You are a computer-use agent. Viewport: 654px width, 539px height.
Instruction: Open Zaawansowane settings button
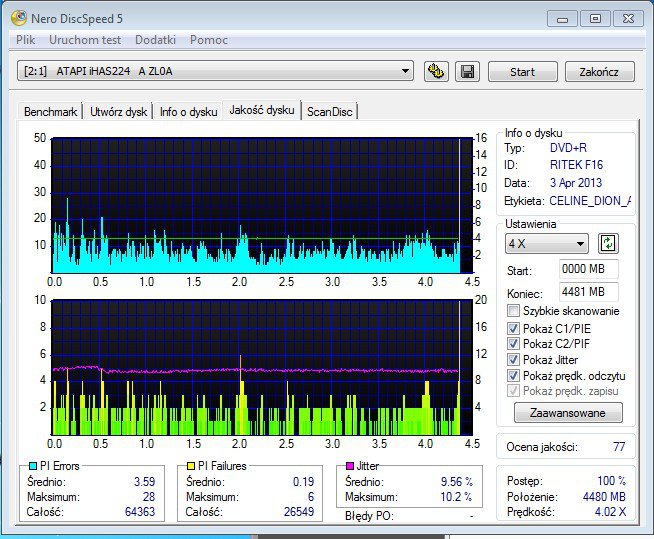point(568,413)
